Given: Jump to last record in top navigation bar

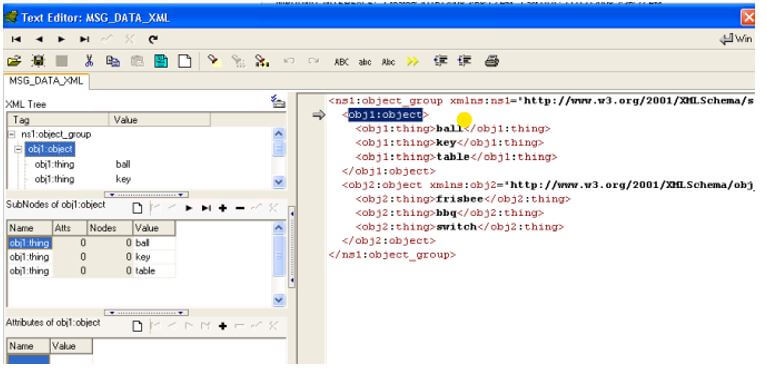Looking at the screenshot, I should (x=85, y=39).
